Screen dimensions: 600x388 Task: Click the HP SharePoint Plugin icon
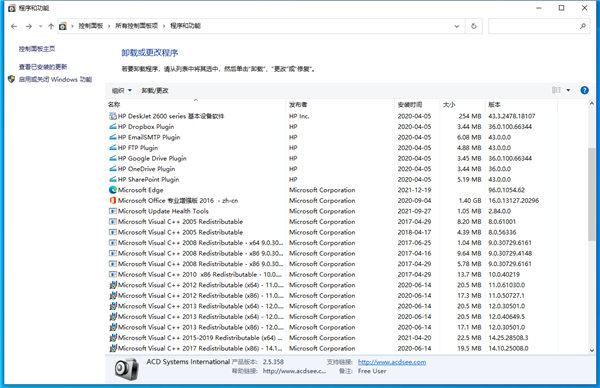pyautogui.click(x=113, y=179)
